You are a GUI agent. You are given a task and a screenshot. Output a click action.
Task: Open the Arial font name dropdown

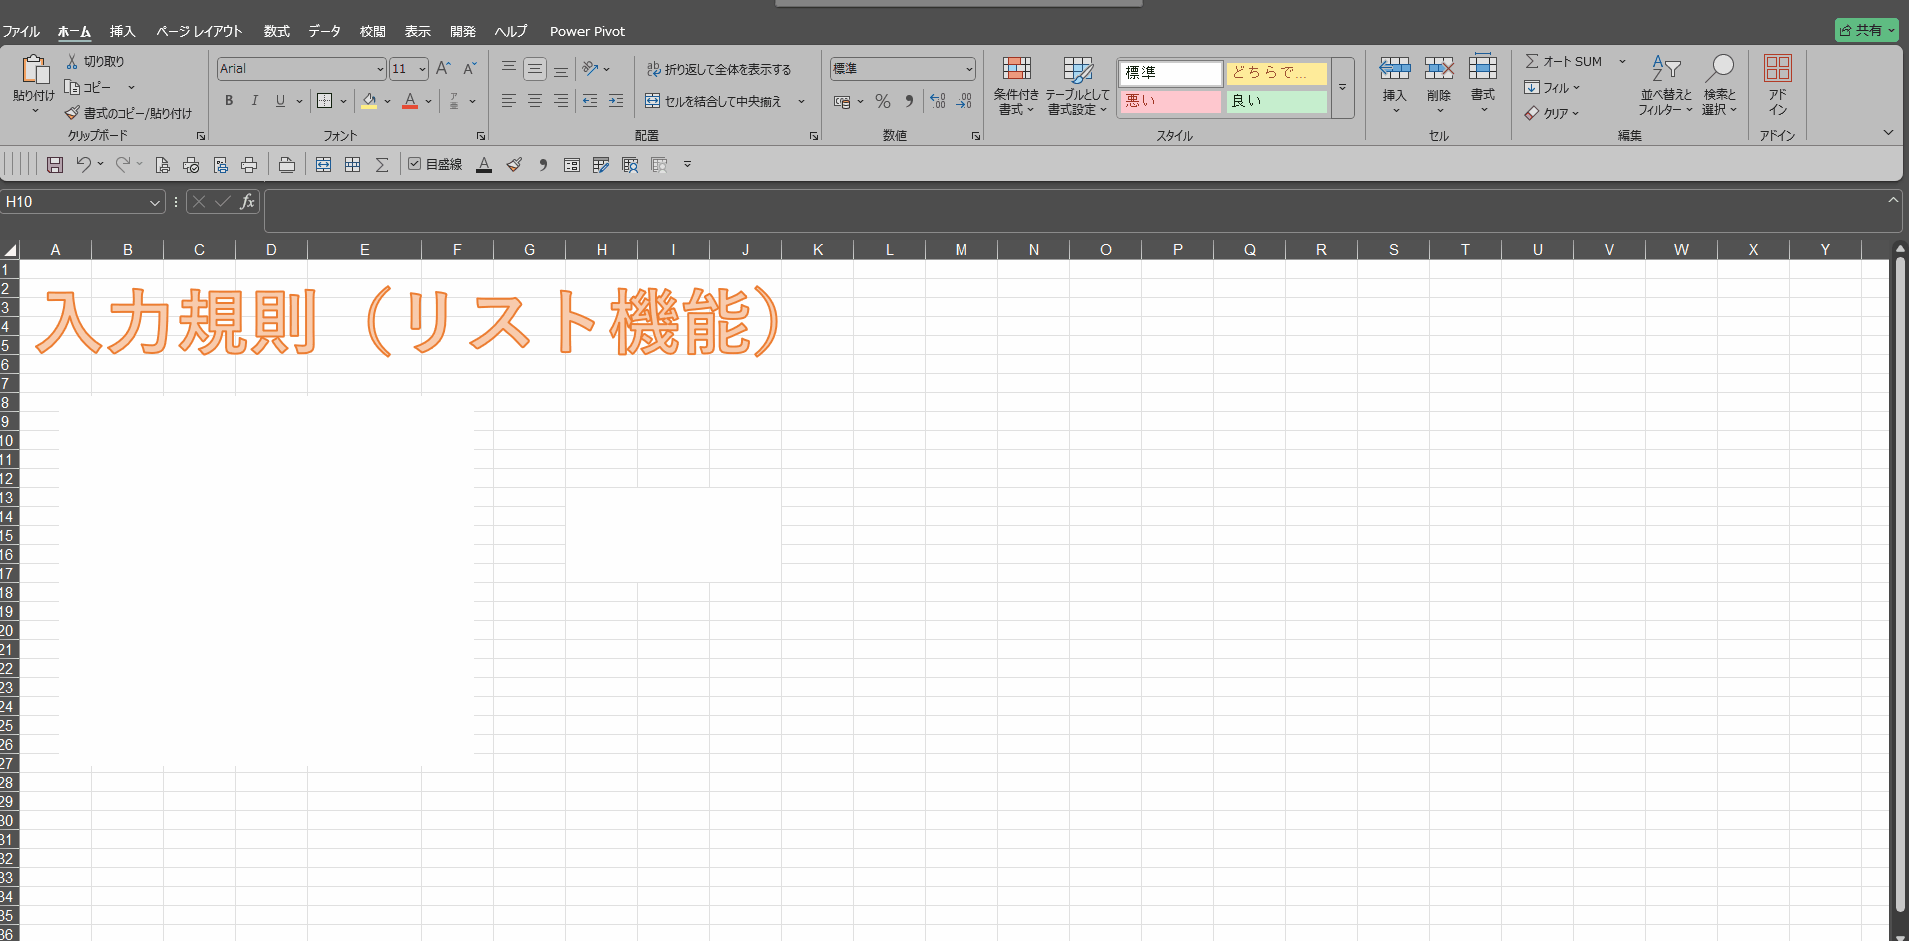(x=380, y=69)
